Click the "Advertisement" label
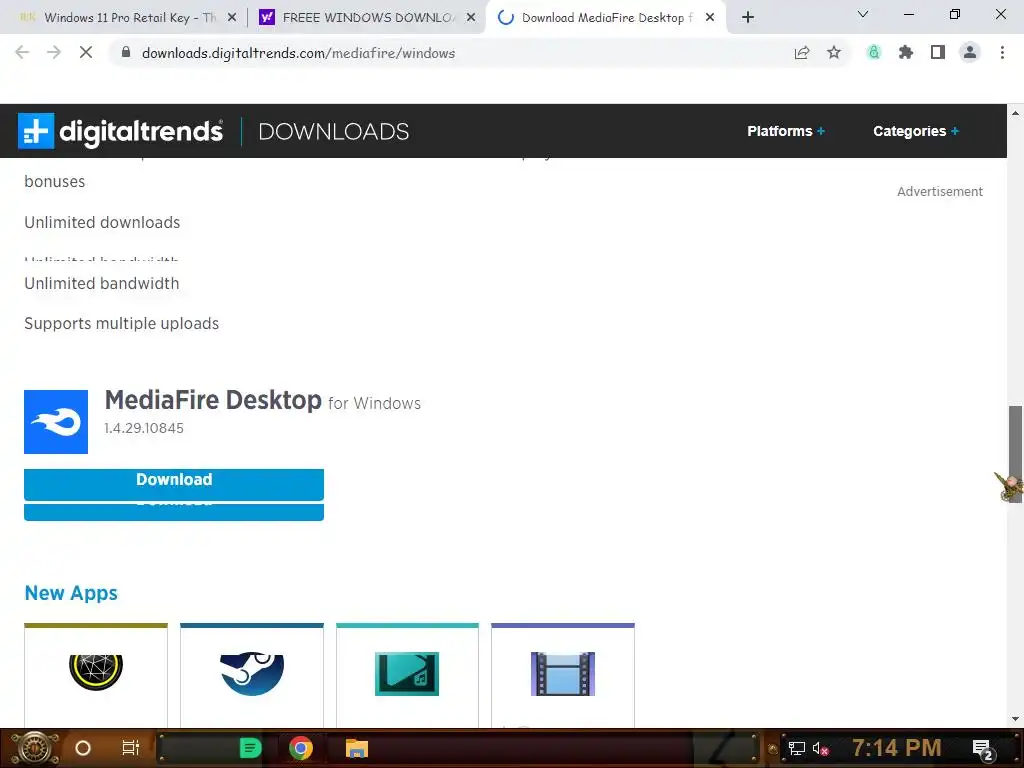 (940, 191)
